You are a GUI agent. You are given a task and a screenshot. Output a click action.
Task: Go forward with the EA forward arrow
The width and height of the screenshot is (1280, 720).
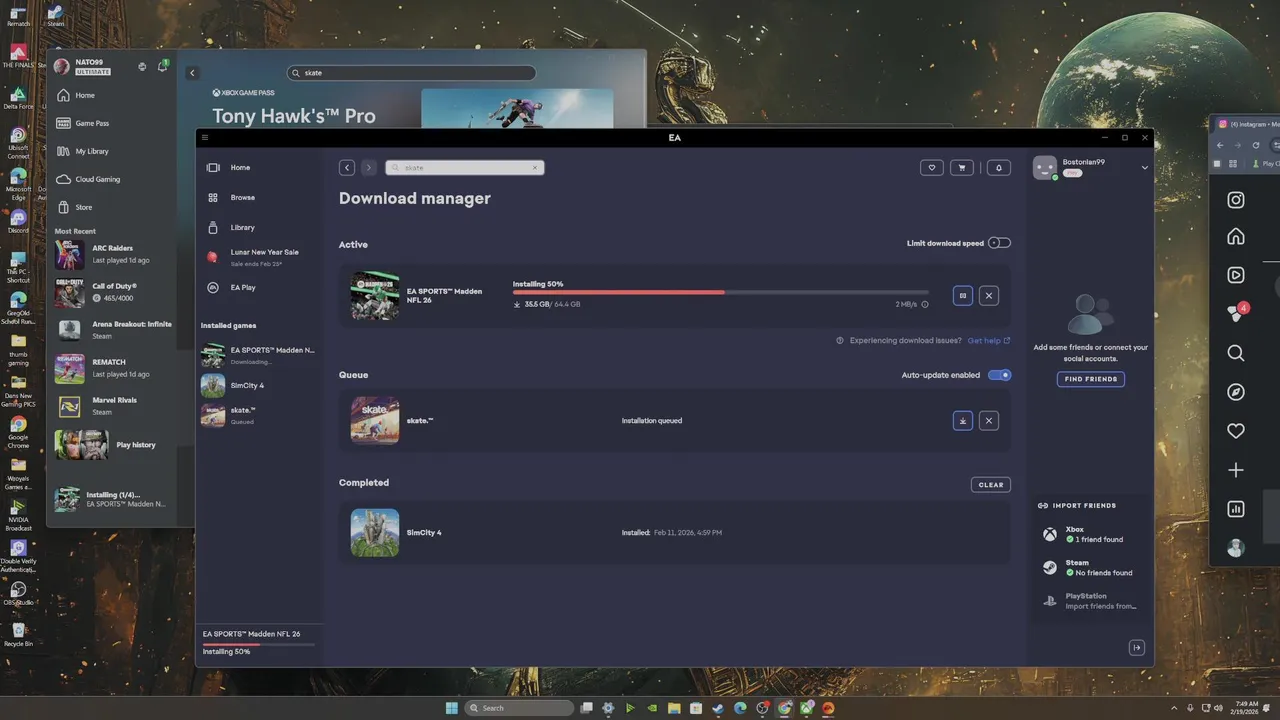coord(368,168)
